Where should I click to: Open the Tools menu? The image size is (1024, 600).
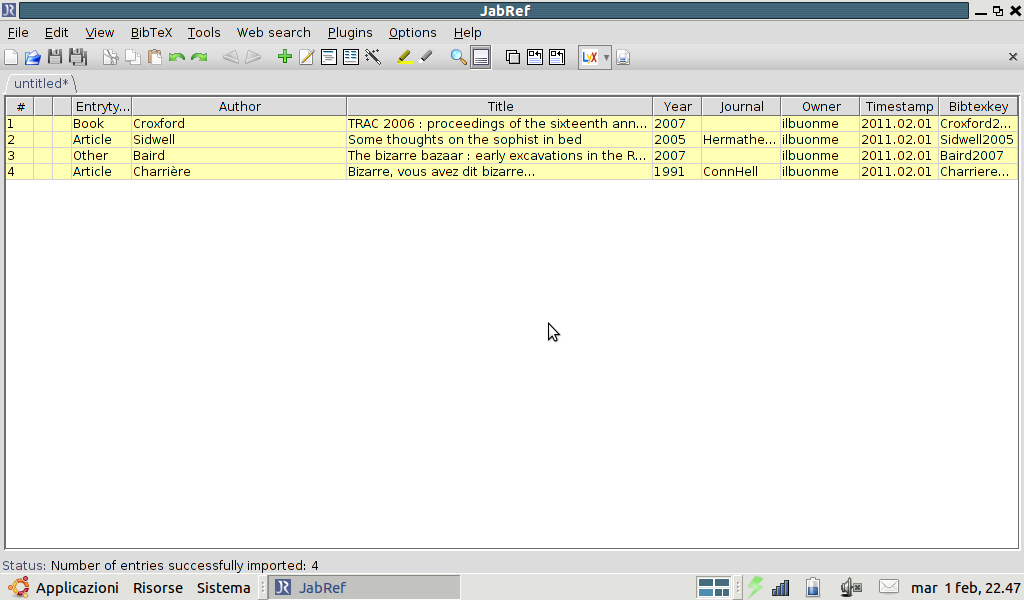point(204,33)
